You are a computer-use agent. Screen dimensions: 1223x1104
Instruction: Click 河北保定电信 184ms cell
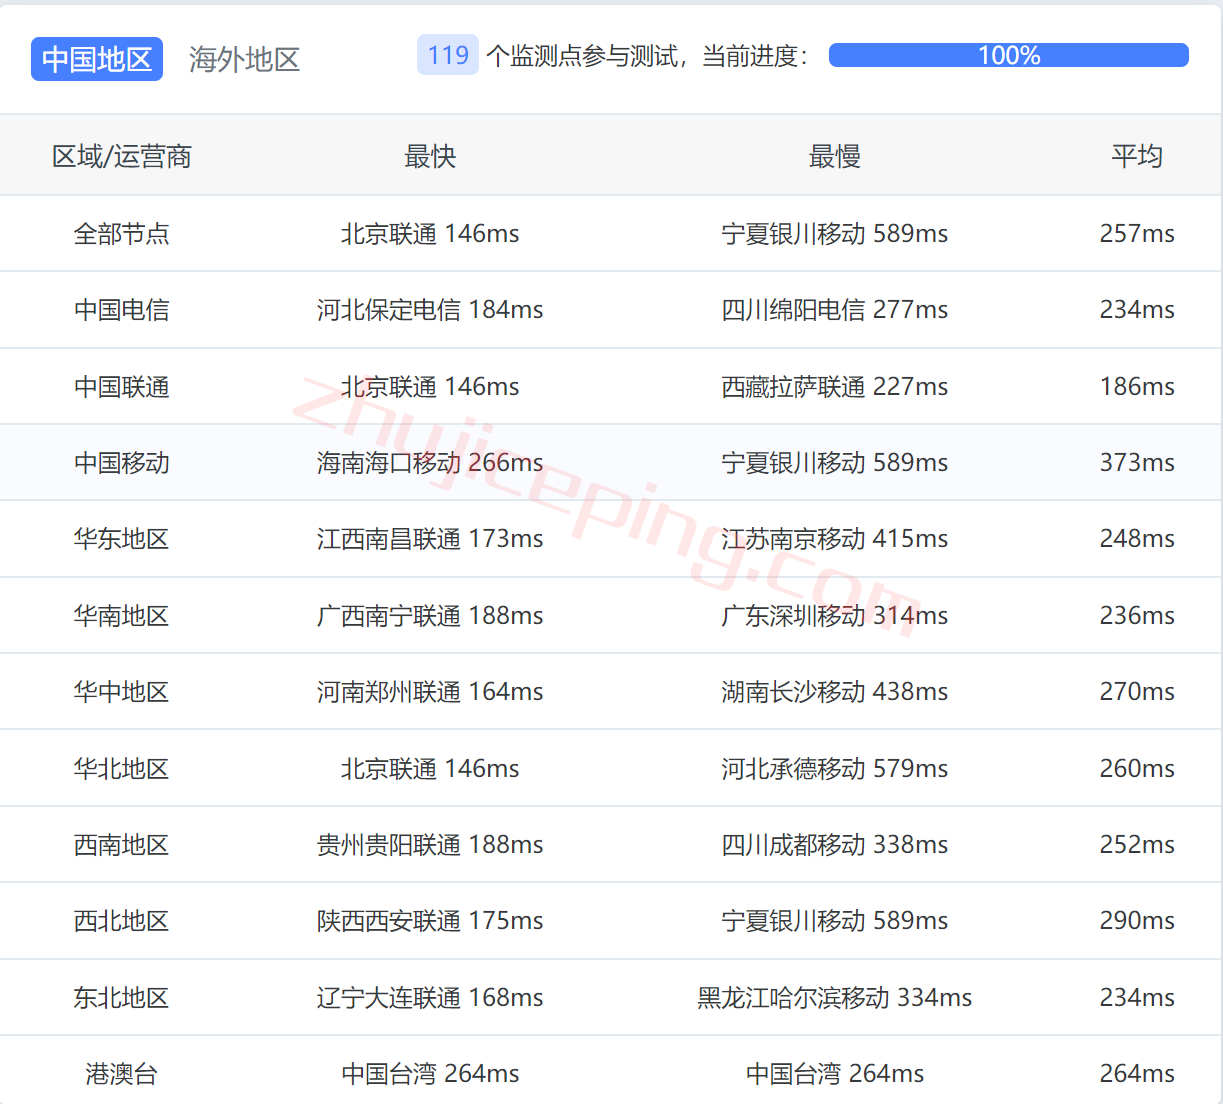[430, 310]
